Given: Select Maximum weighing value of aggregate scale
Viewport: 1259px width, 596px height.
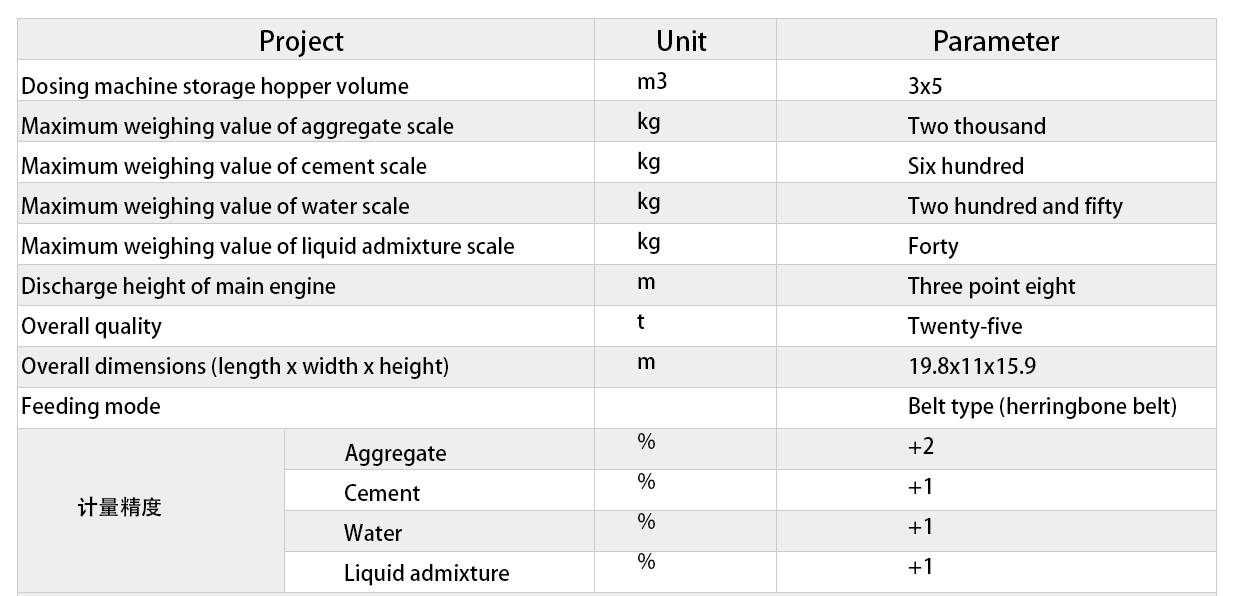Looking at the screenshot, I should click(x=237, y=126).
